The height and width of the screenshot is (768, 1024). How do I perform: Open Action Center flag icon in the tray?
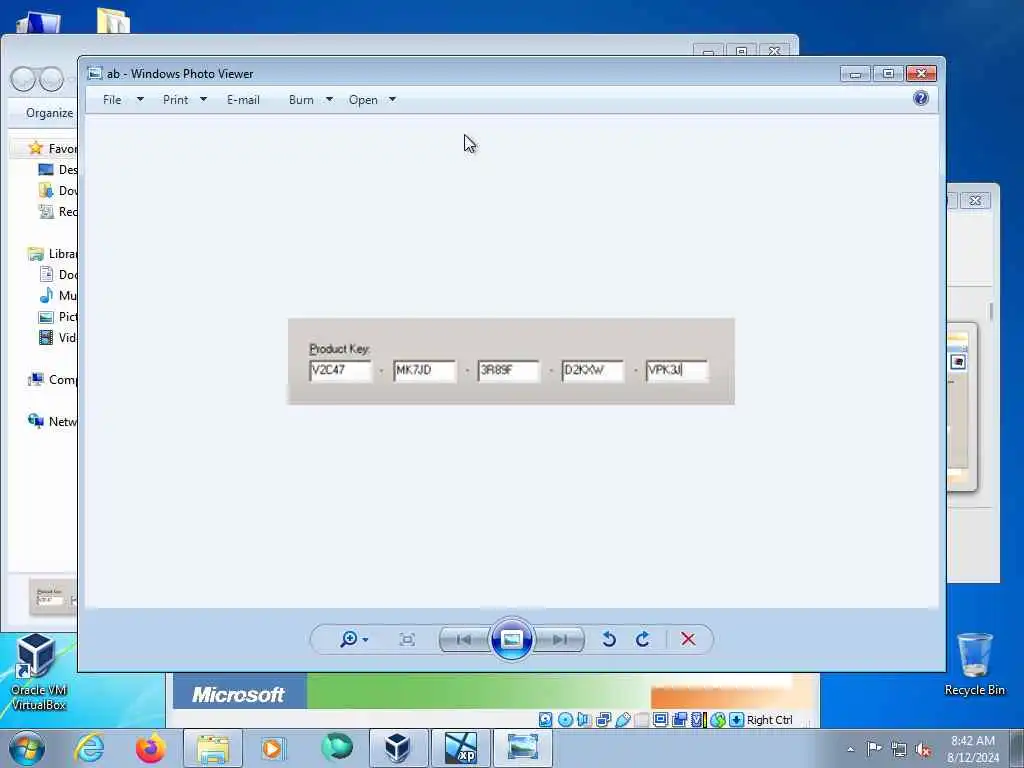(x=874, y=749)
